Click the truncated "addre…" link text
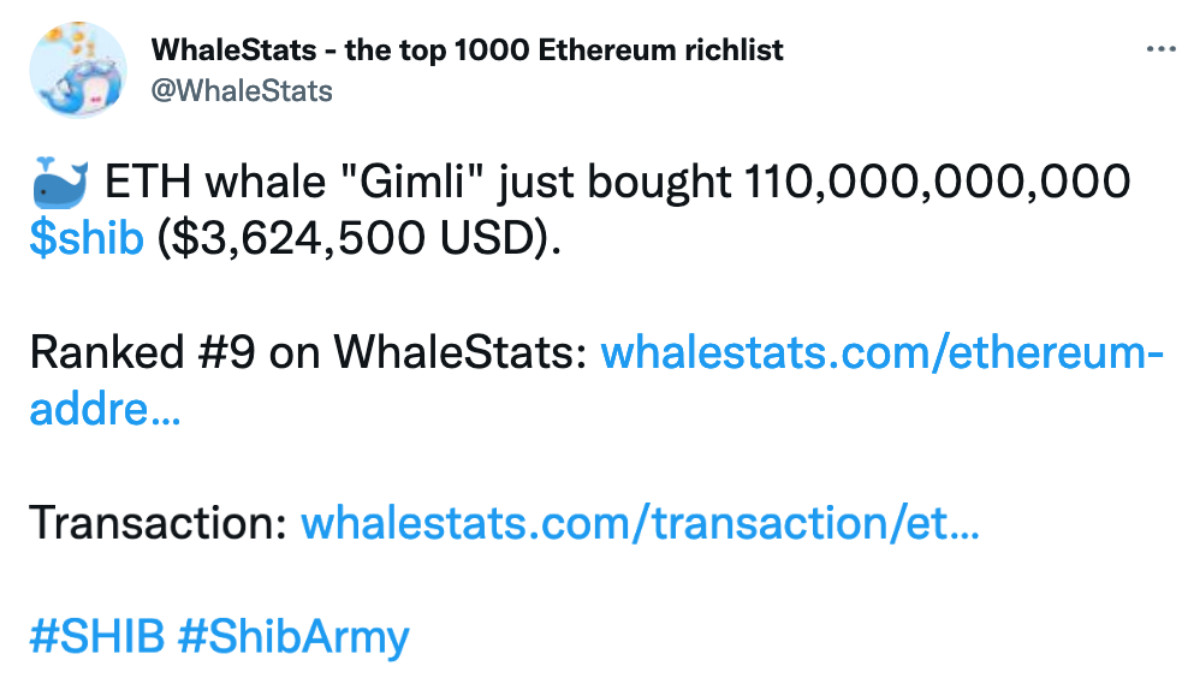 pos(105,409)
